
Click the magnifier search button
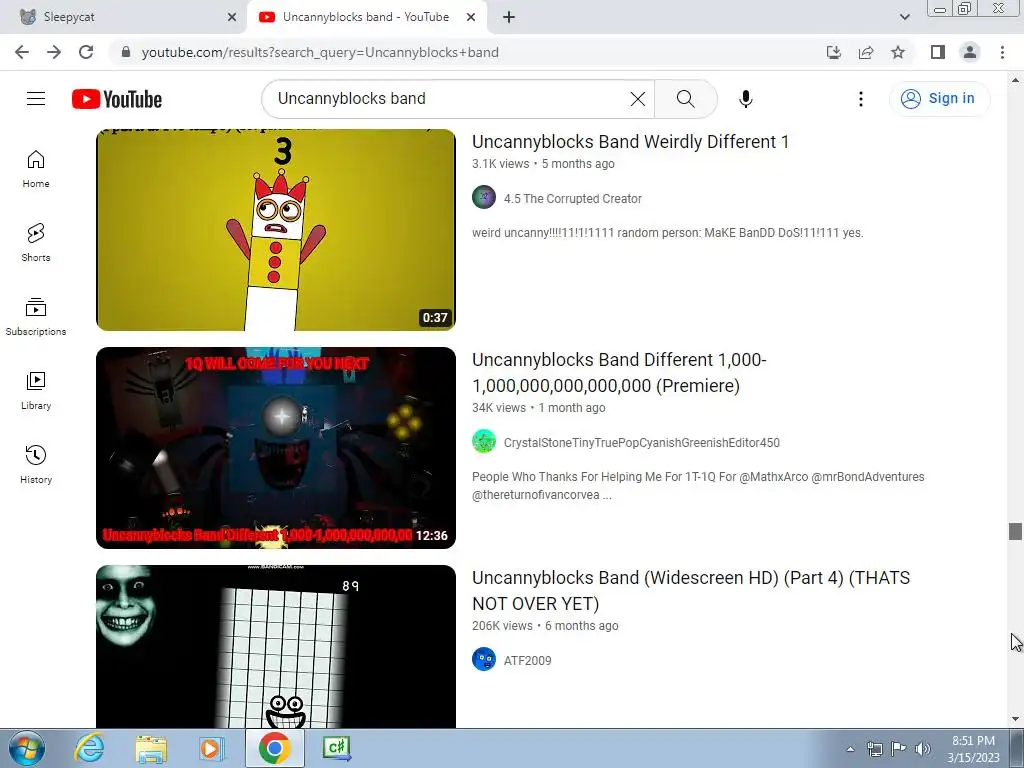686,99
